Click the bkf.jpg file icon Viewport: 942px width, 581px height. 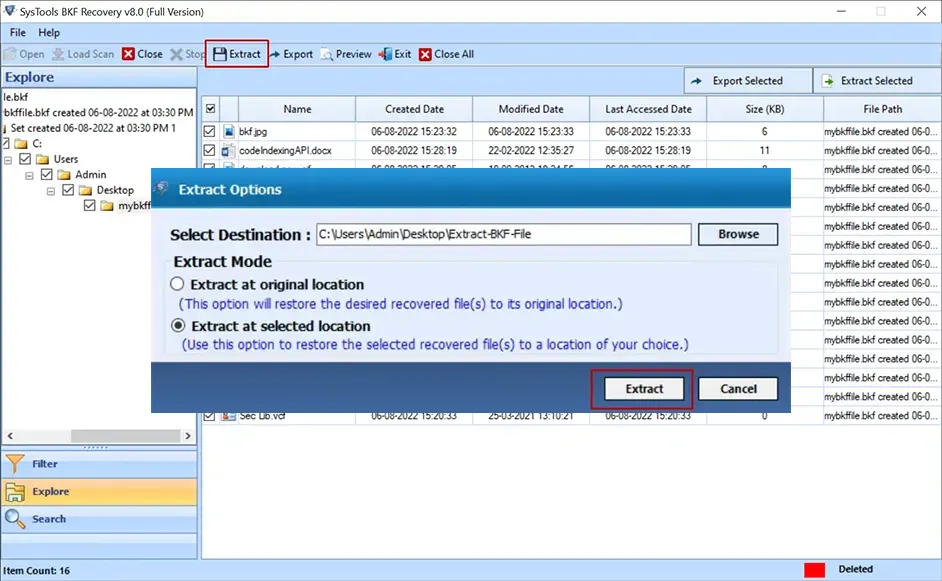[x=228, y=131]
